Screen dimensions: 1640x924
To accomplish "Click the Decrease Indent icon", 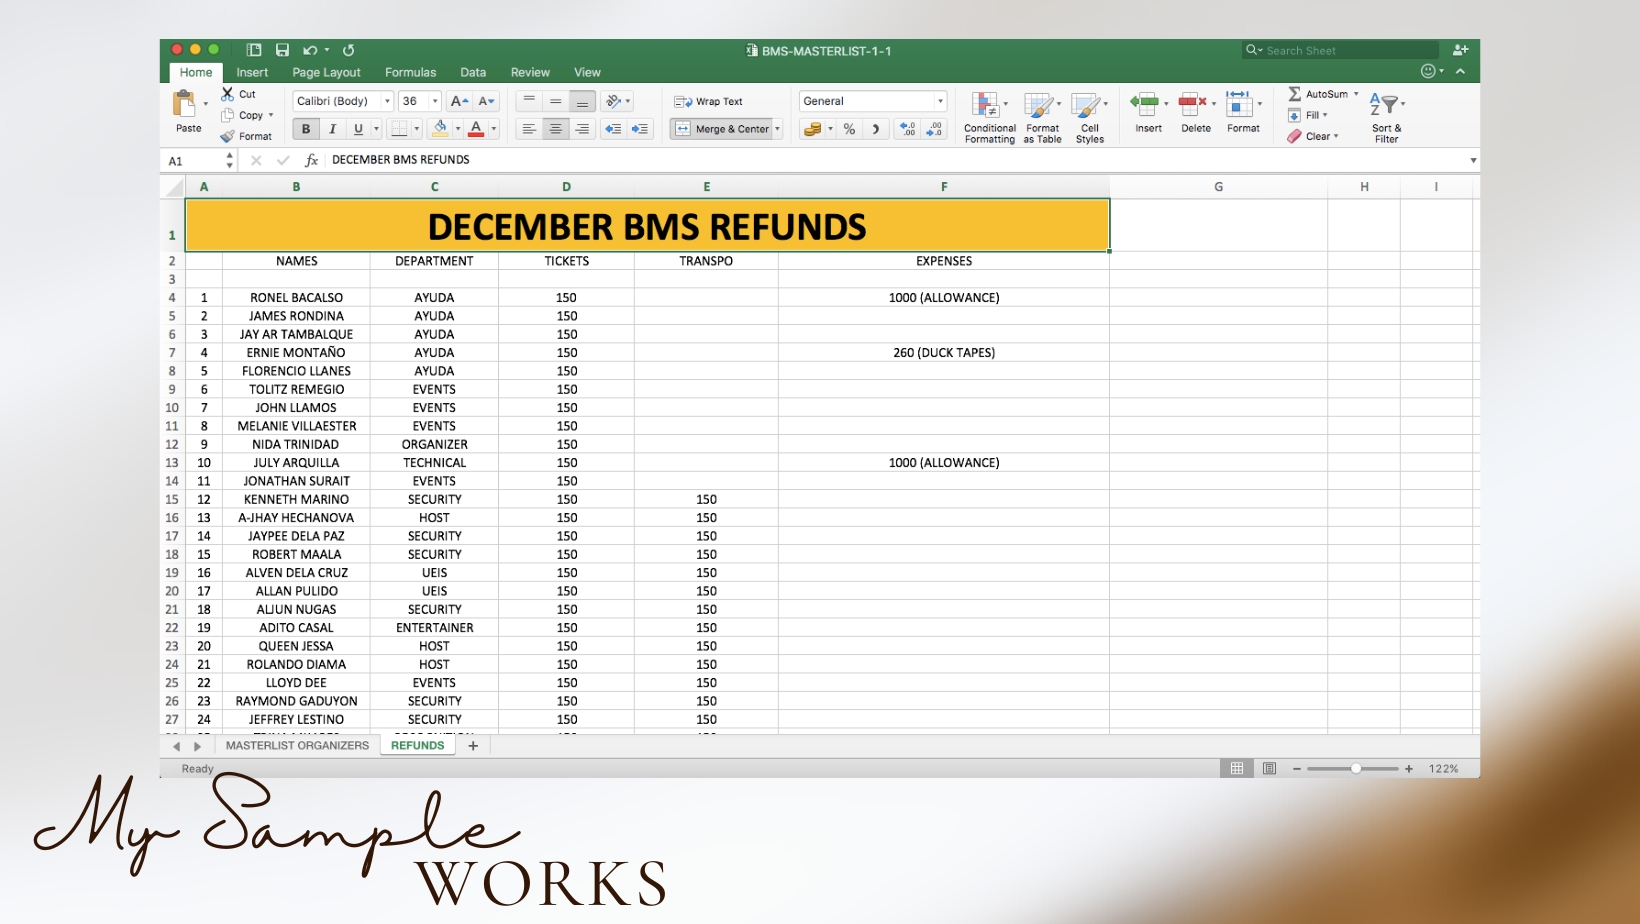I will [x=613, y=129].
